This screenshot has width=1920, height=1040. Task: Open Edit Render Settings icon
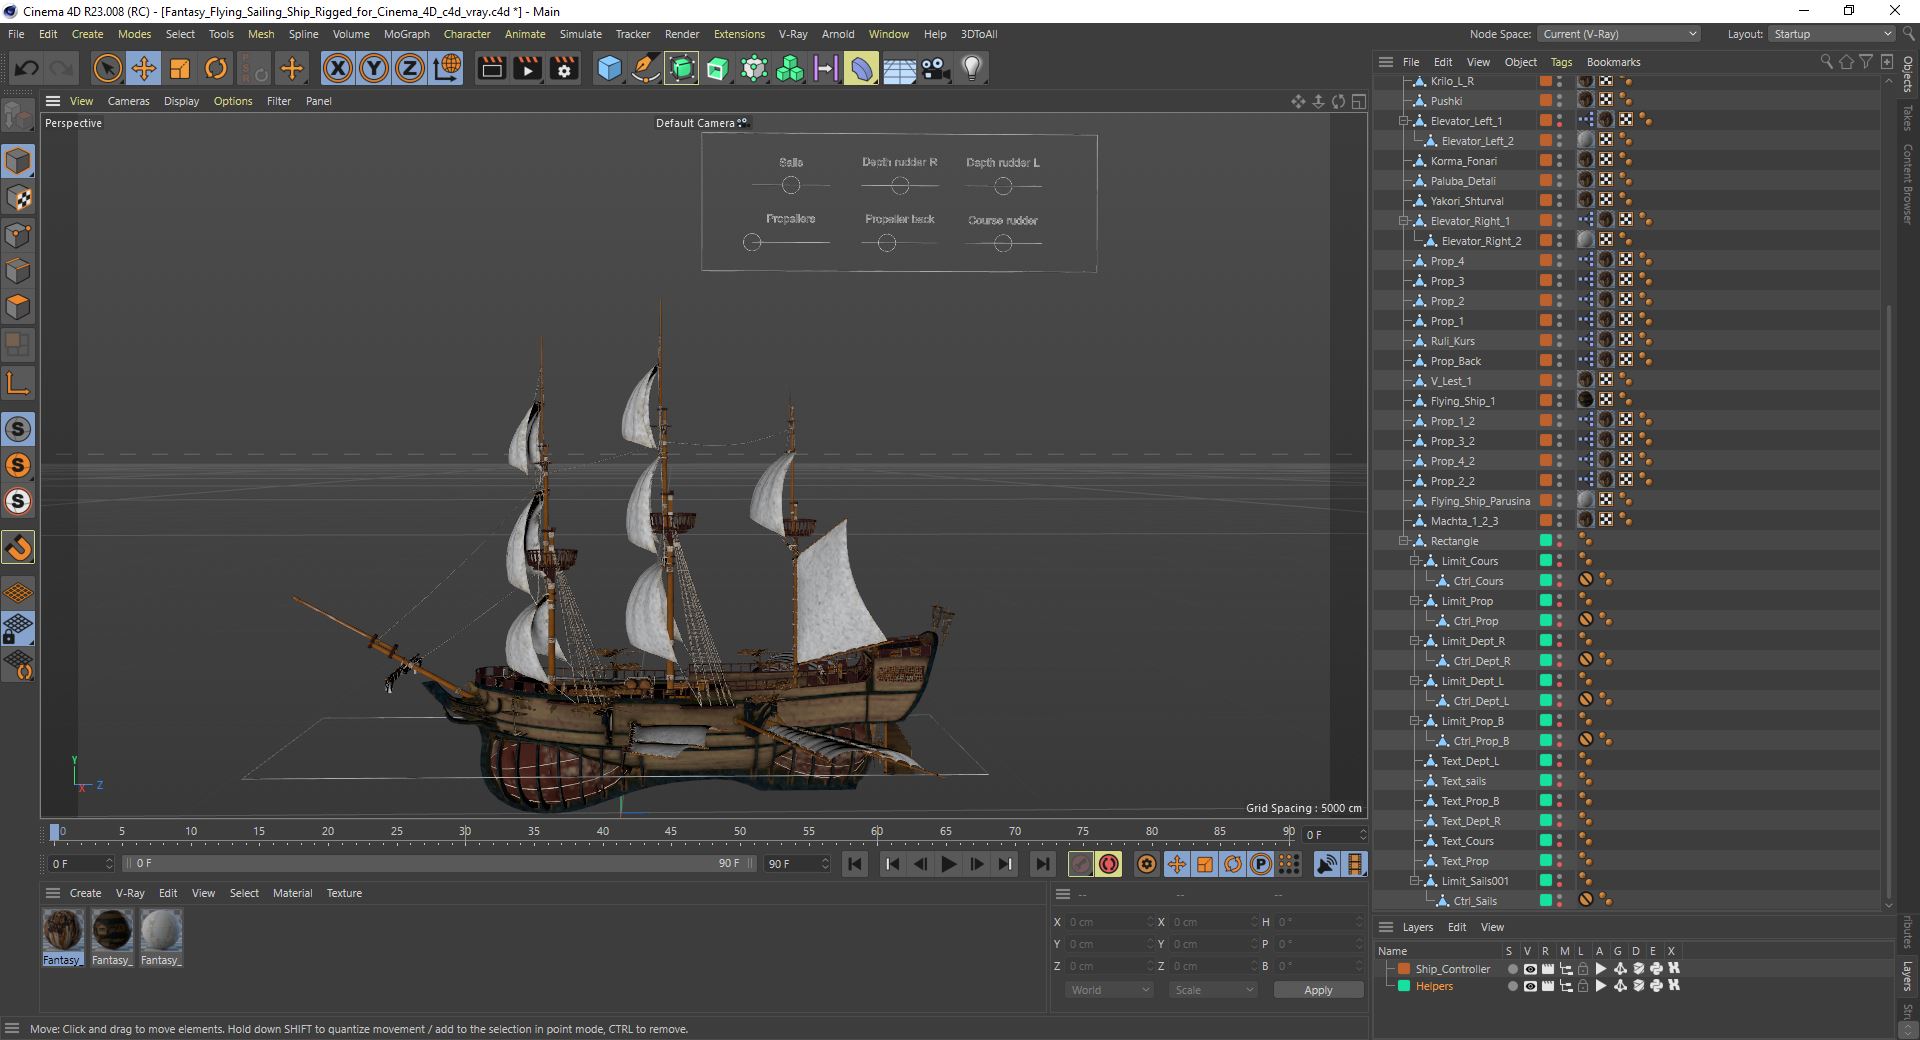coord(564,68)
